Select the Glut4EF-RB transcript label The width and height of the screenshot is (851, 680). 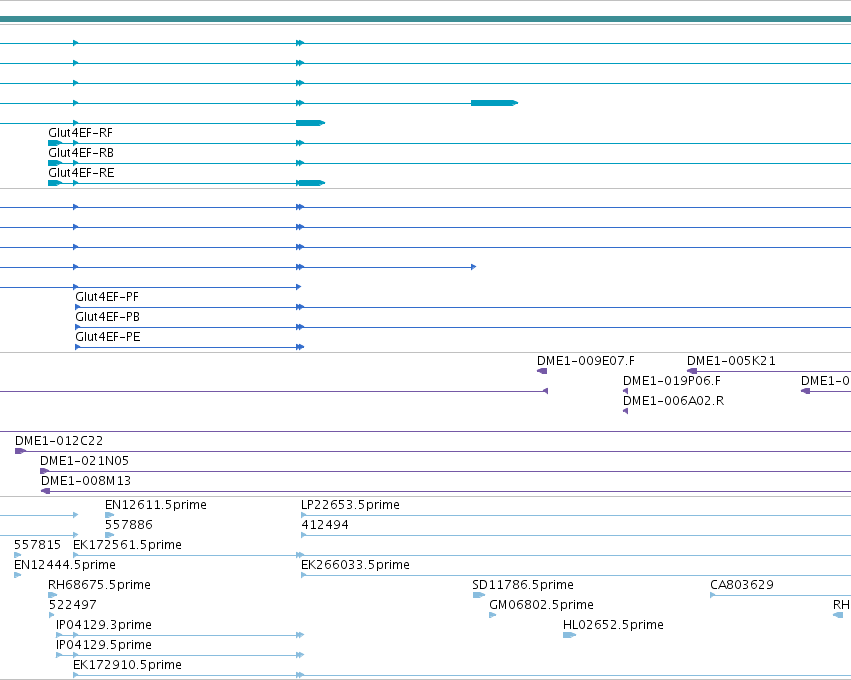81,153
